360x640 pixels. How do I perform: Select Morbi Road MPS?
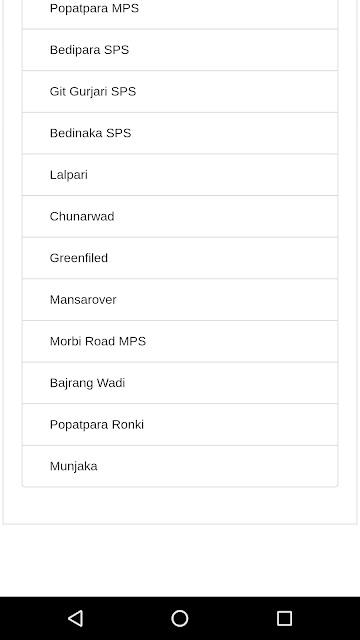click(x=180, y=341)
